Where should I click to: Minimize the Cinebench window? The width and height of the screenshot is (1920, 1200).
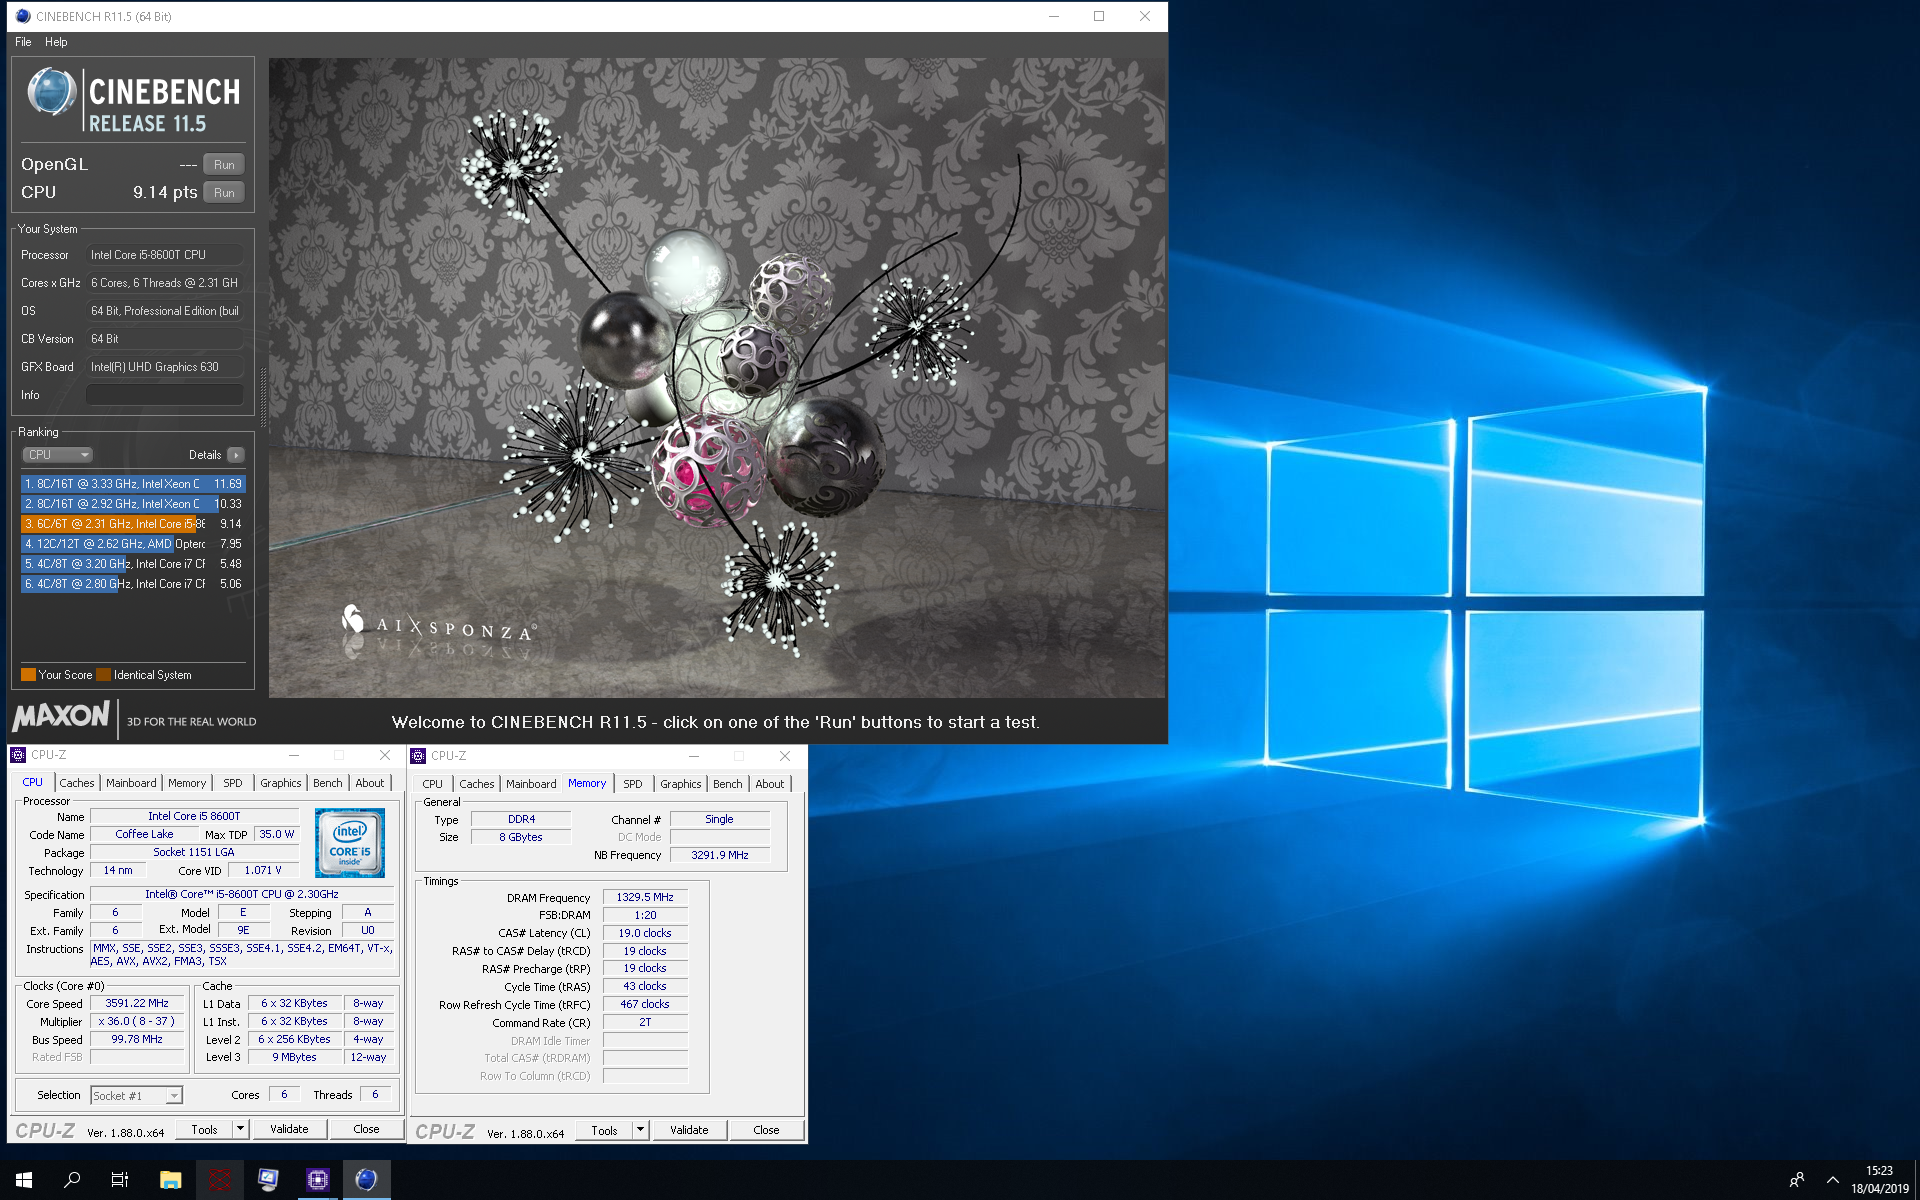click(1053, 16)
